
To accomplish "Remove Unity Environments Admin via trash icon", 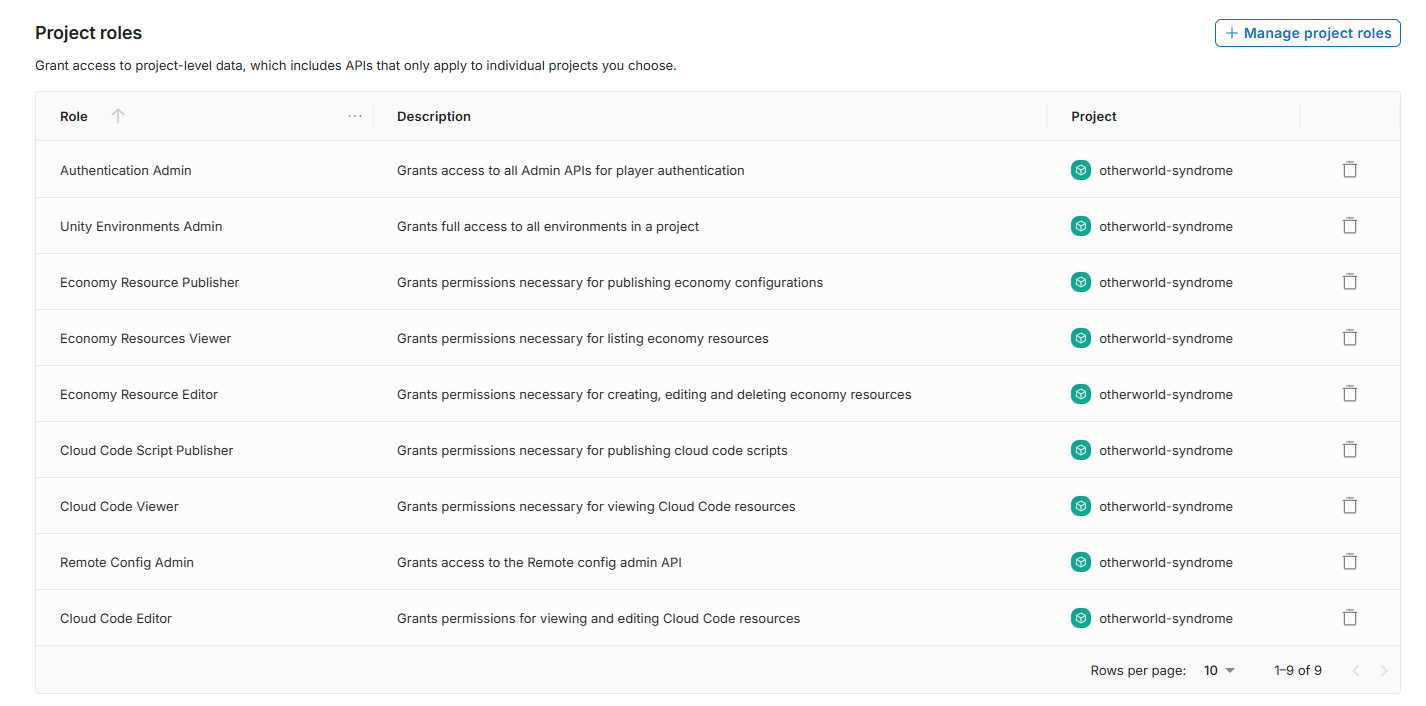I will pos(1349,226).
